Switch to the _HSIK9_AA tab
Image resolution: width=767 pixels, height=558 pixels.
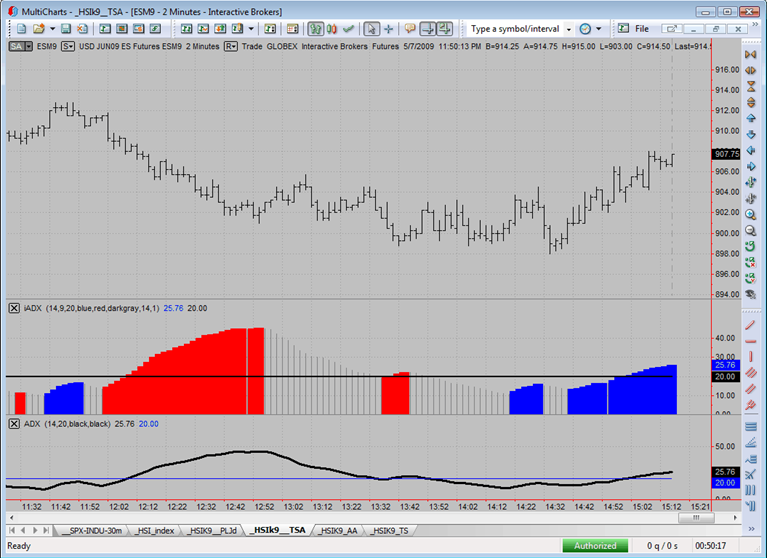[x=338, y=531]
